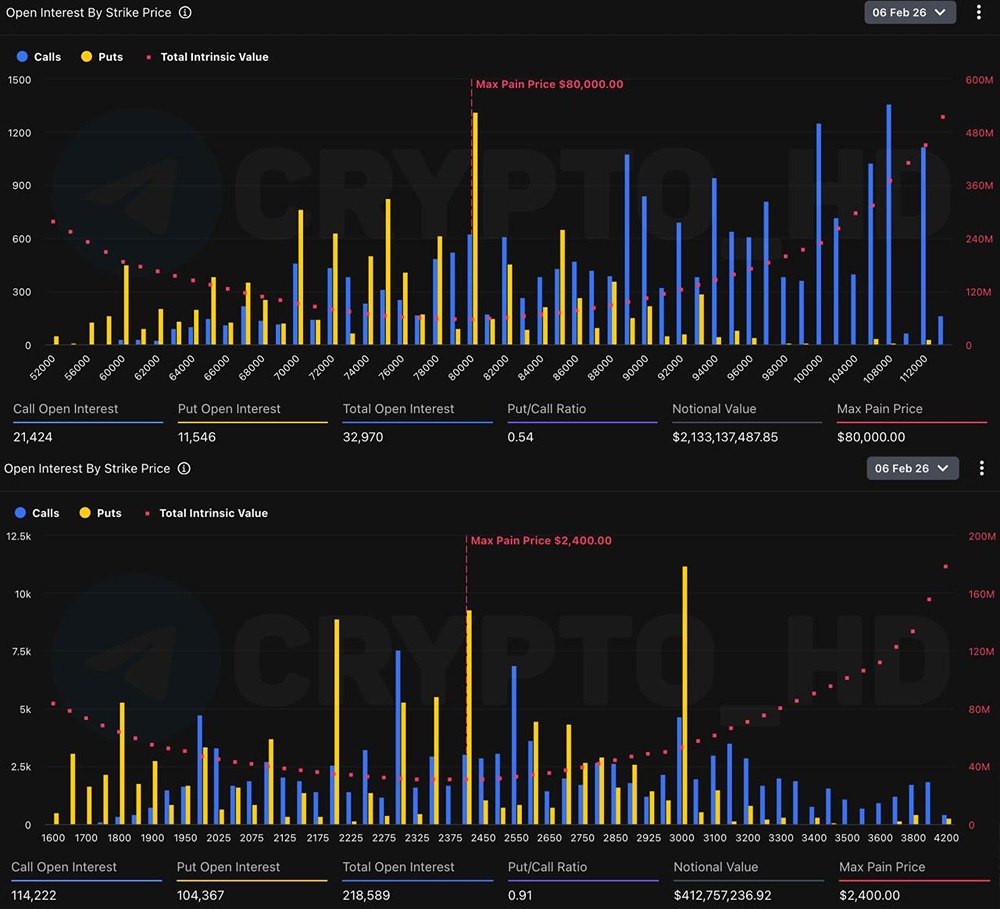The image size is (1000, 909).
Task: Open the info icon beside the bottom chart title
Action: (x=184, y=468)
